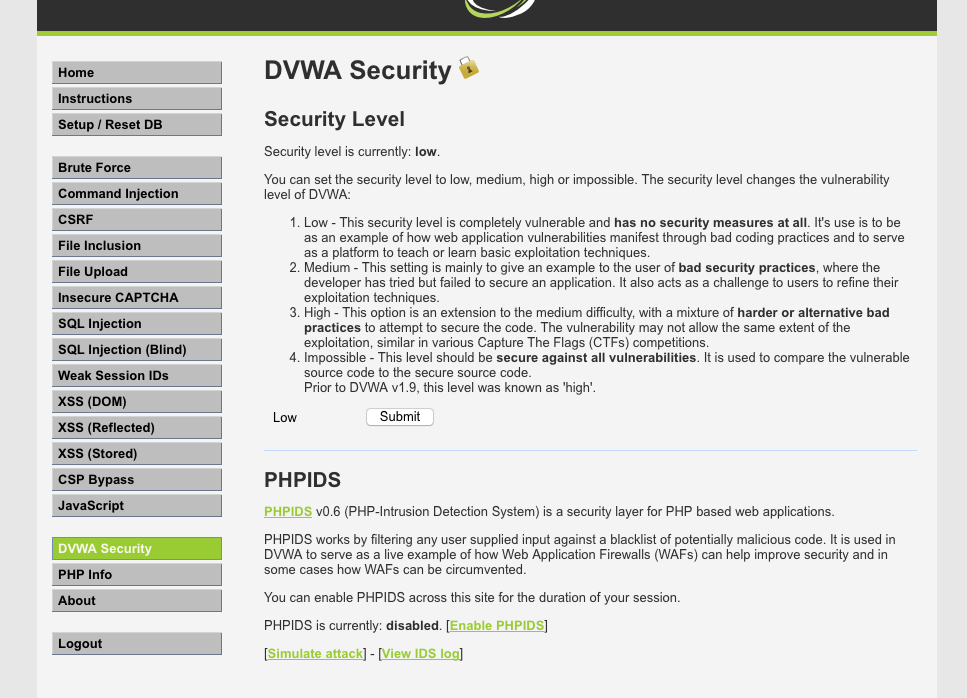Viewport: 967px width, 698px height.
Task: Submit the selected security level
Action: [400, 417]
